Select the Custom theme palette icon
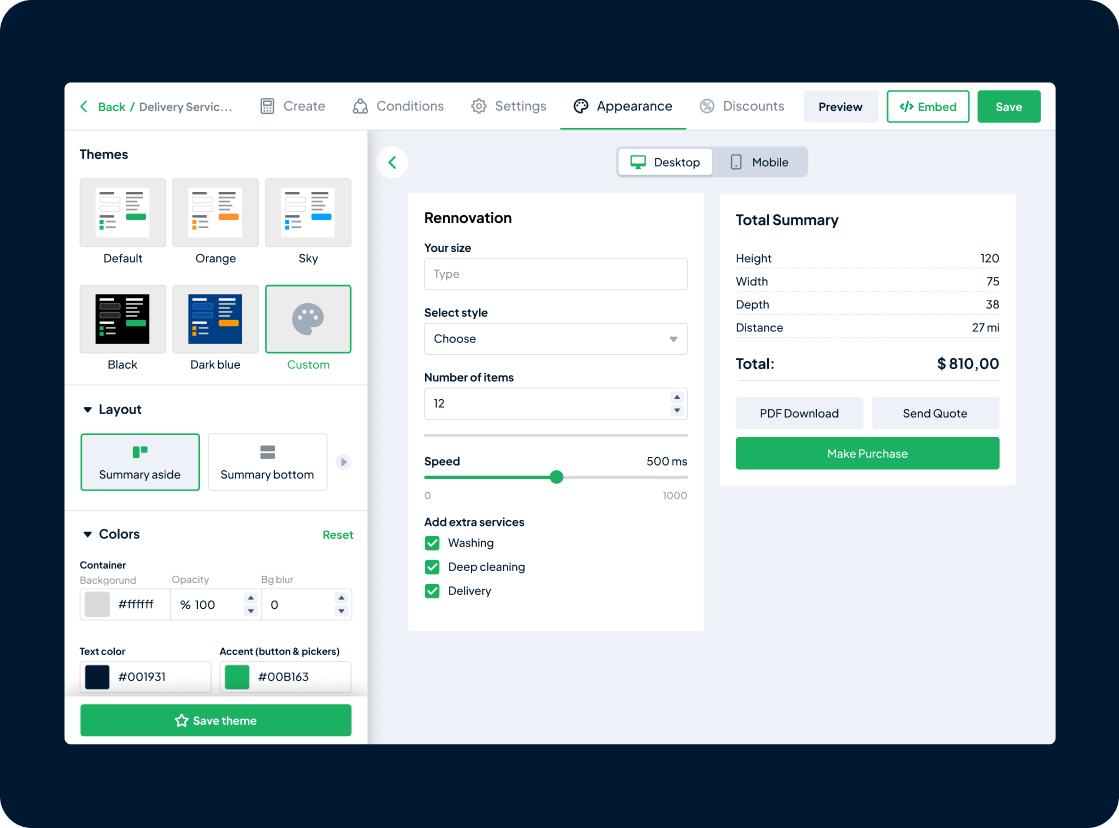Viewport: 1119px width, 828px height. pos(308,319)
